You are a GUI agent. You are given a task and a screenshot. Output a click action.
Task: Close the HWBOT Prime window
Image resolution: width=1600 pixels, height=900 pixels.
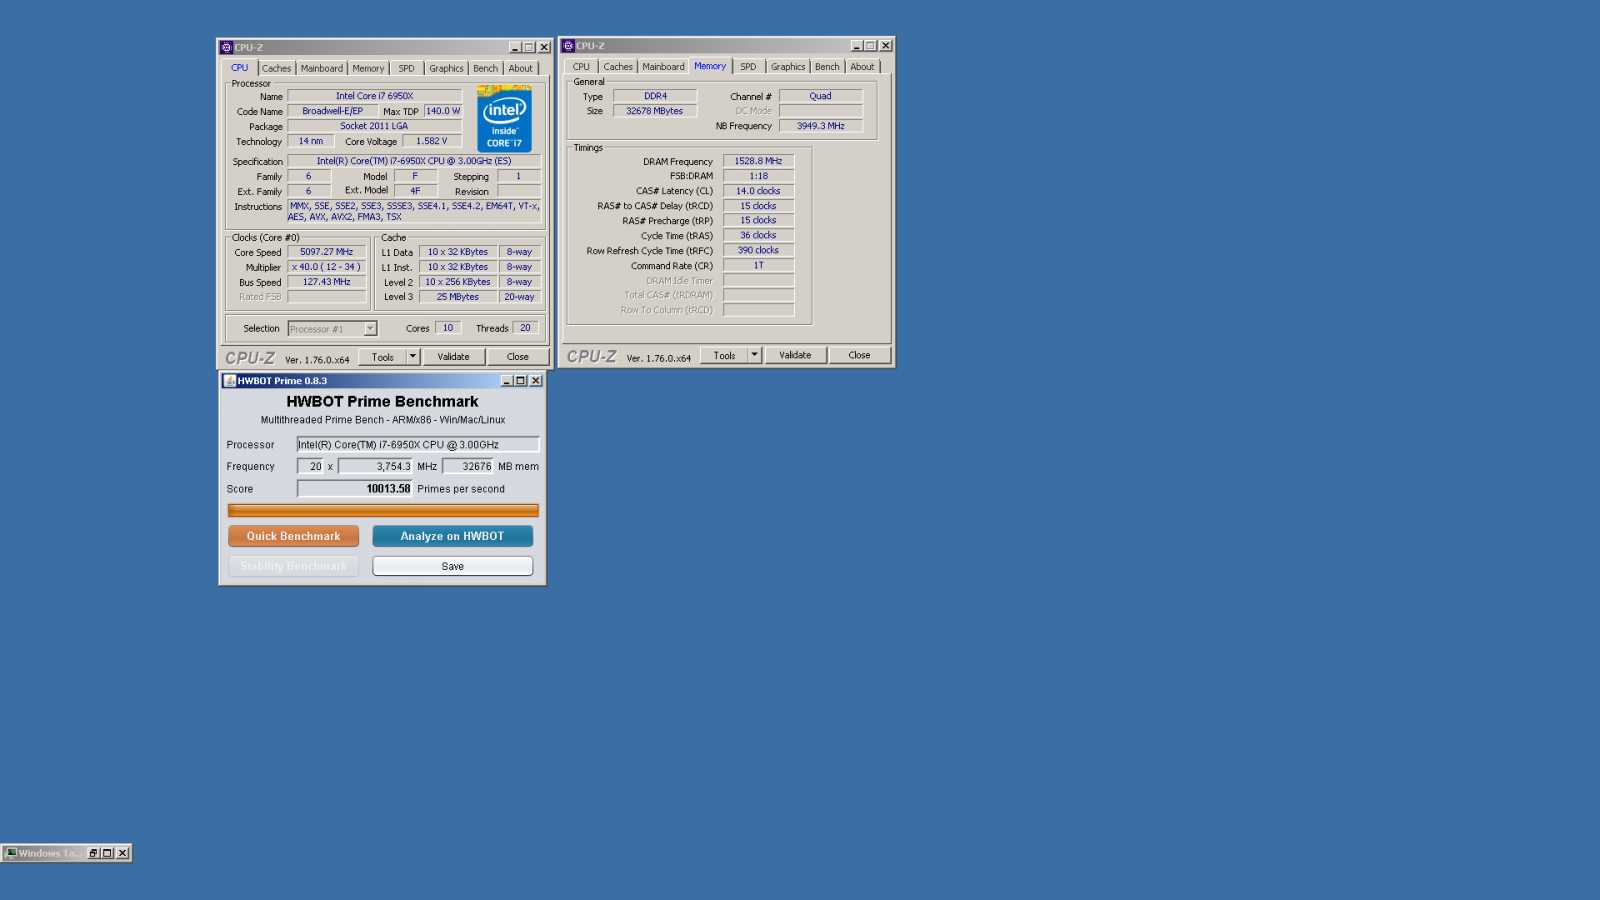coord(536,381)
